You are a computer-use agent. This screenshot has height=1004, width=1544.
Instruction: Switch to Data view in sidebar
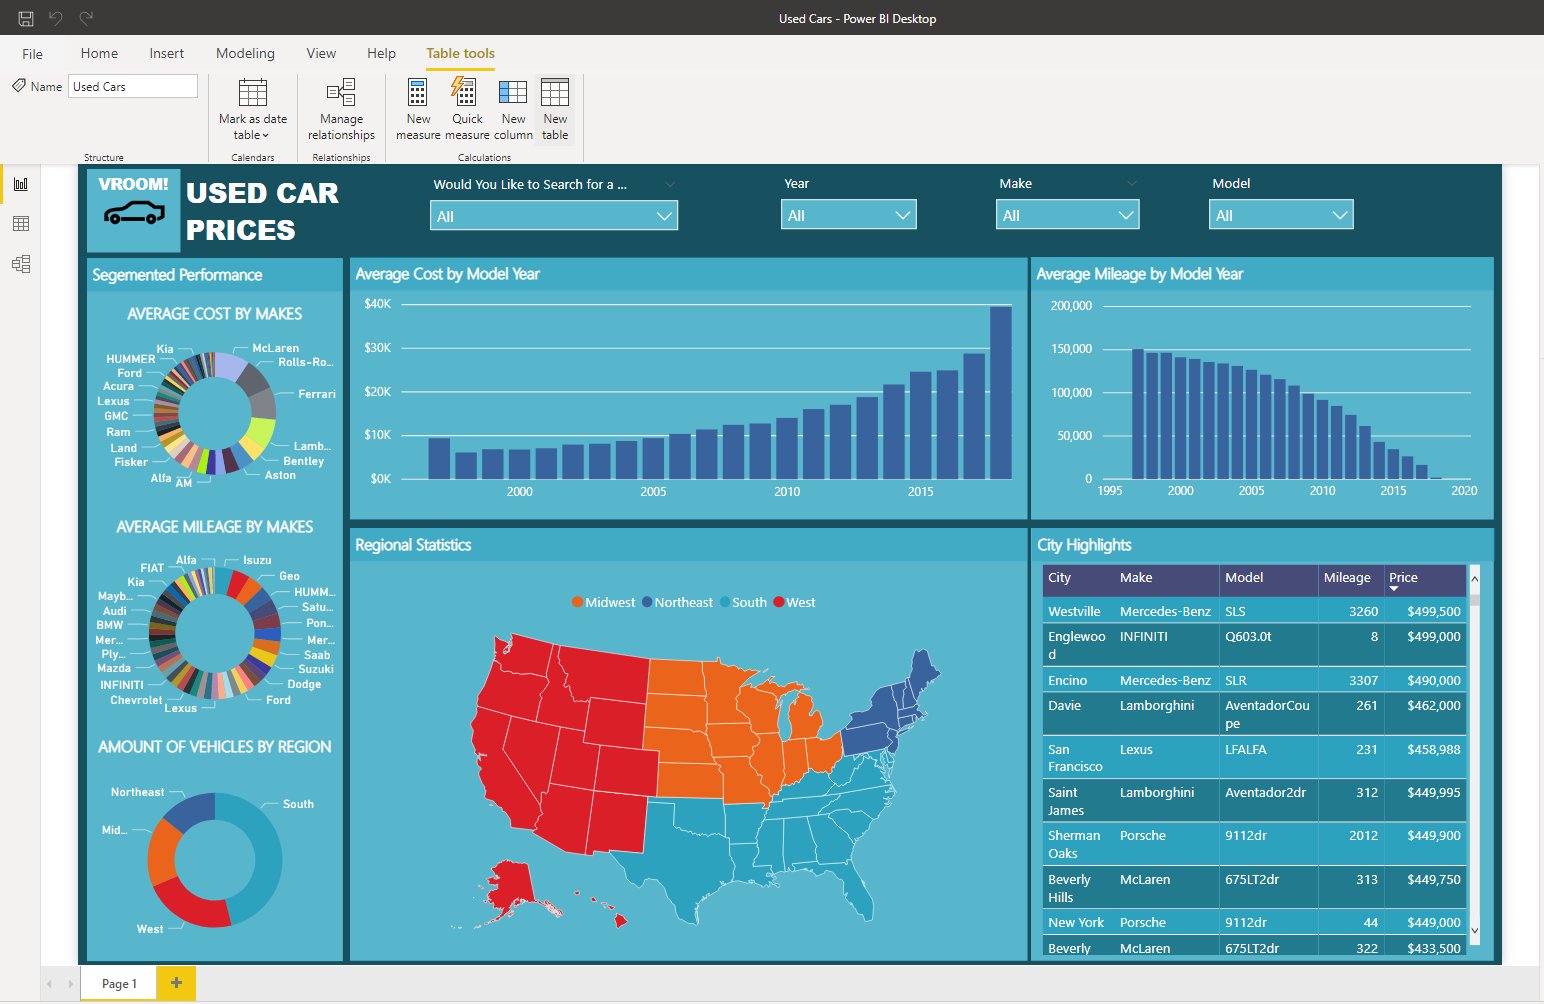(21, 224)
